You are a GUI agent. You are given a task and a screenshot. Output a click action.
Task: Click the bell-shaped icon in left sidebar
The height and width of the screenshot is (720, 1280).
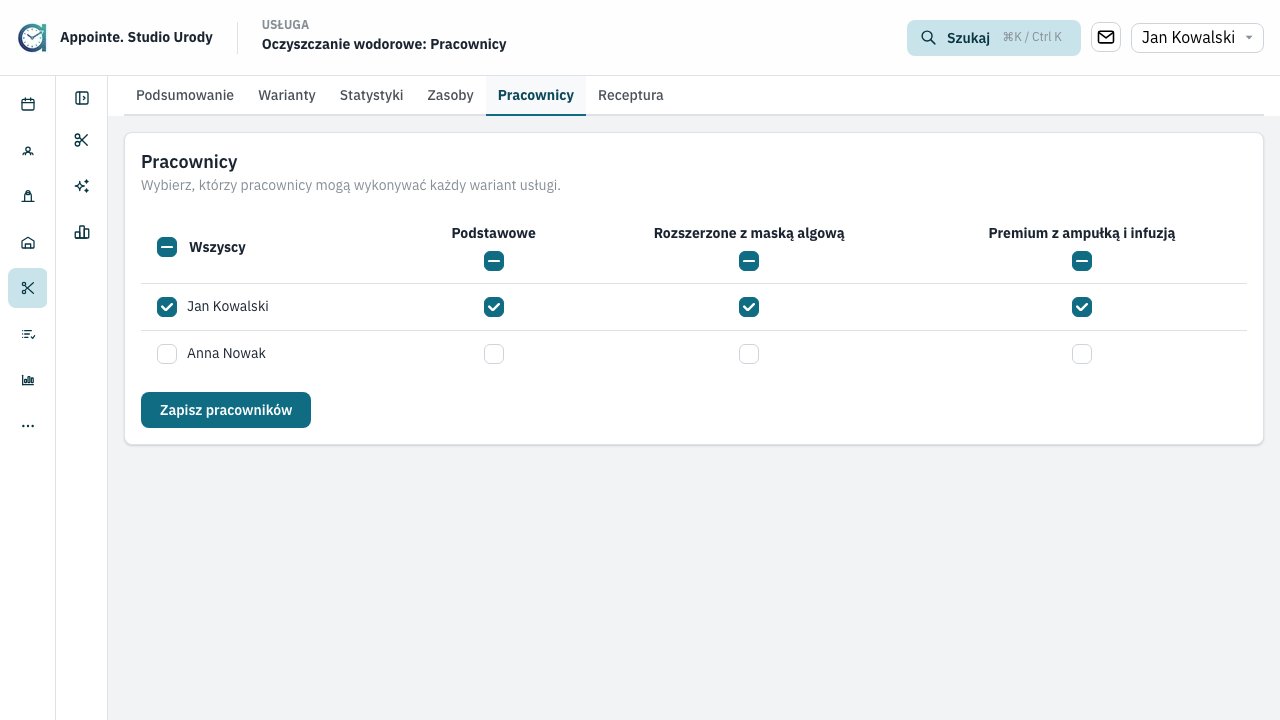tap(28, 196)
